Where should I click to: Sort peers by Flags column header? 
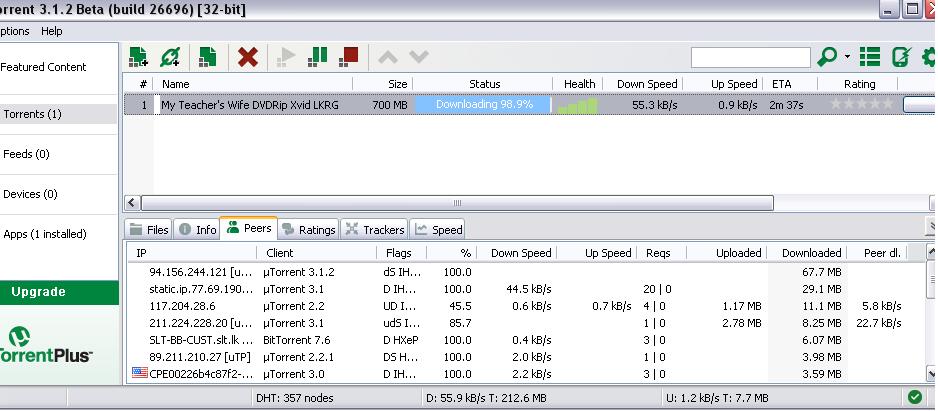click(x=401, y=252)
